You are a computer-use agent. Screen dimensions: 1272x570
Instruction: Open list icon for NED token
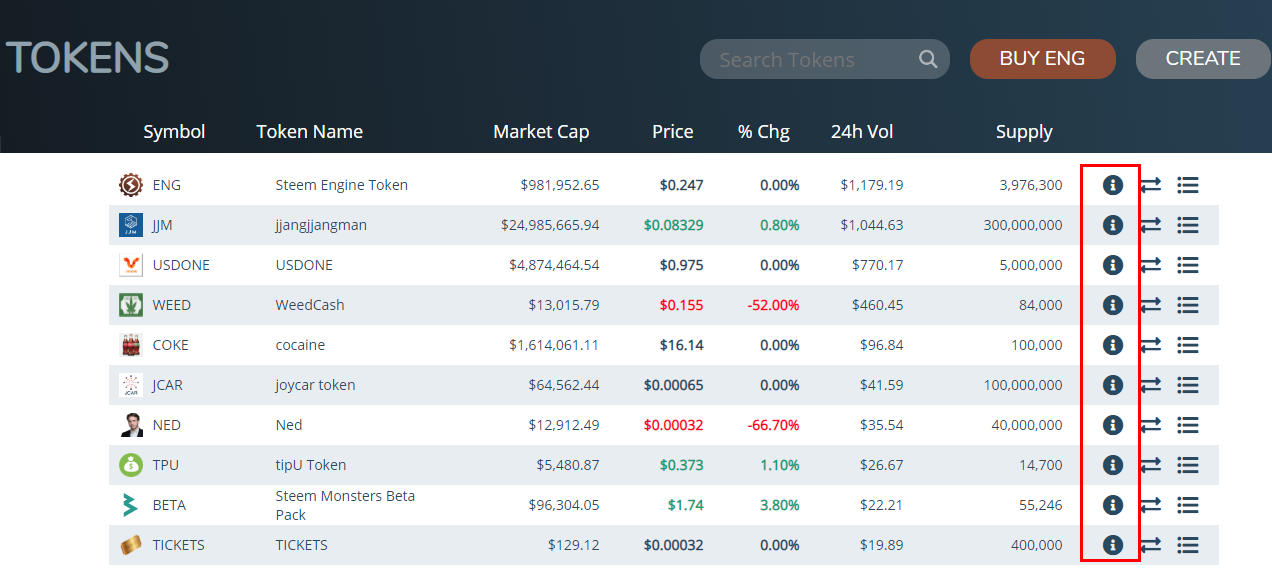1188,425
